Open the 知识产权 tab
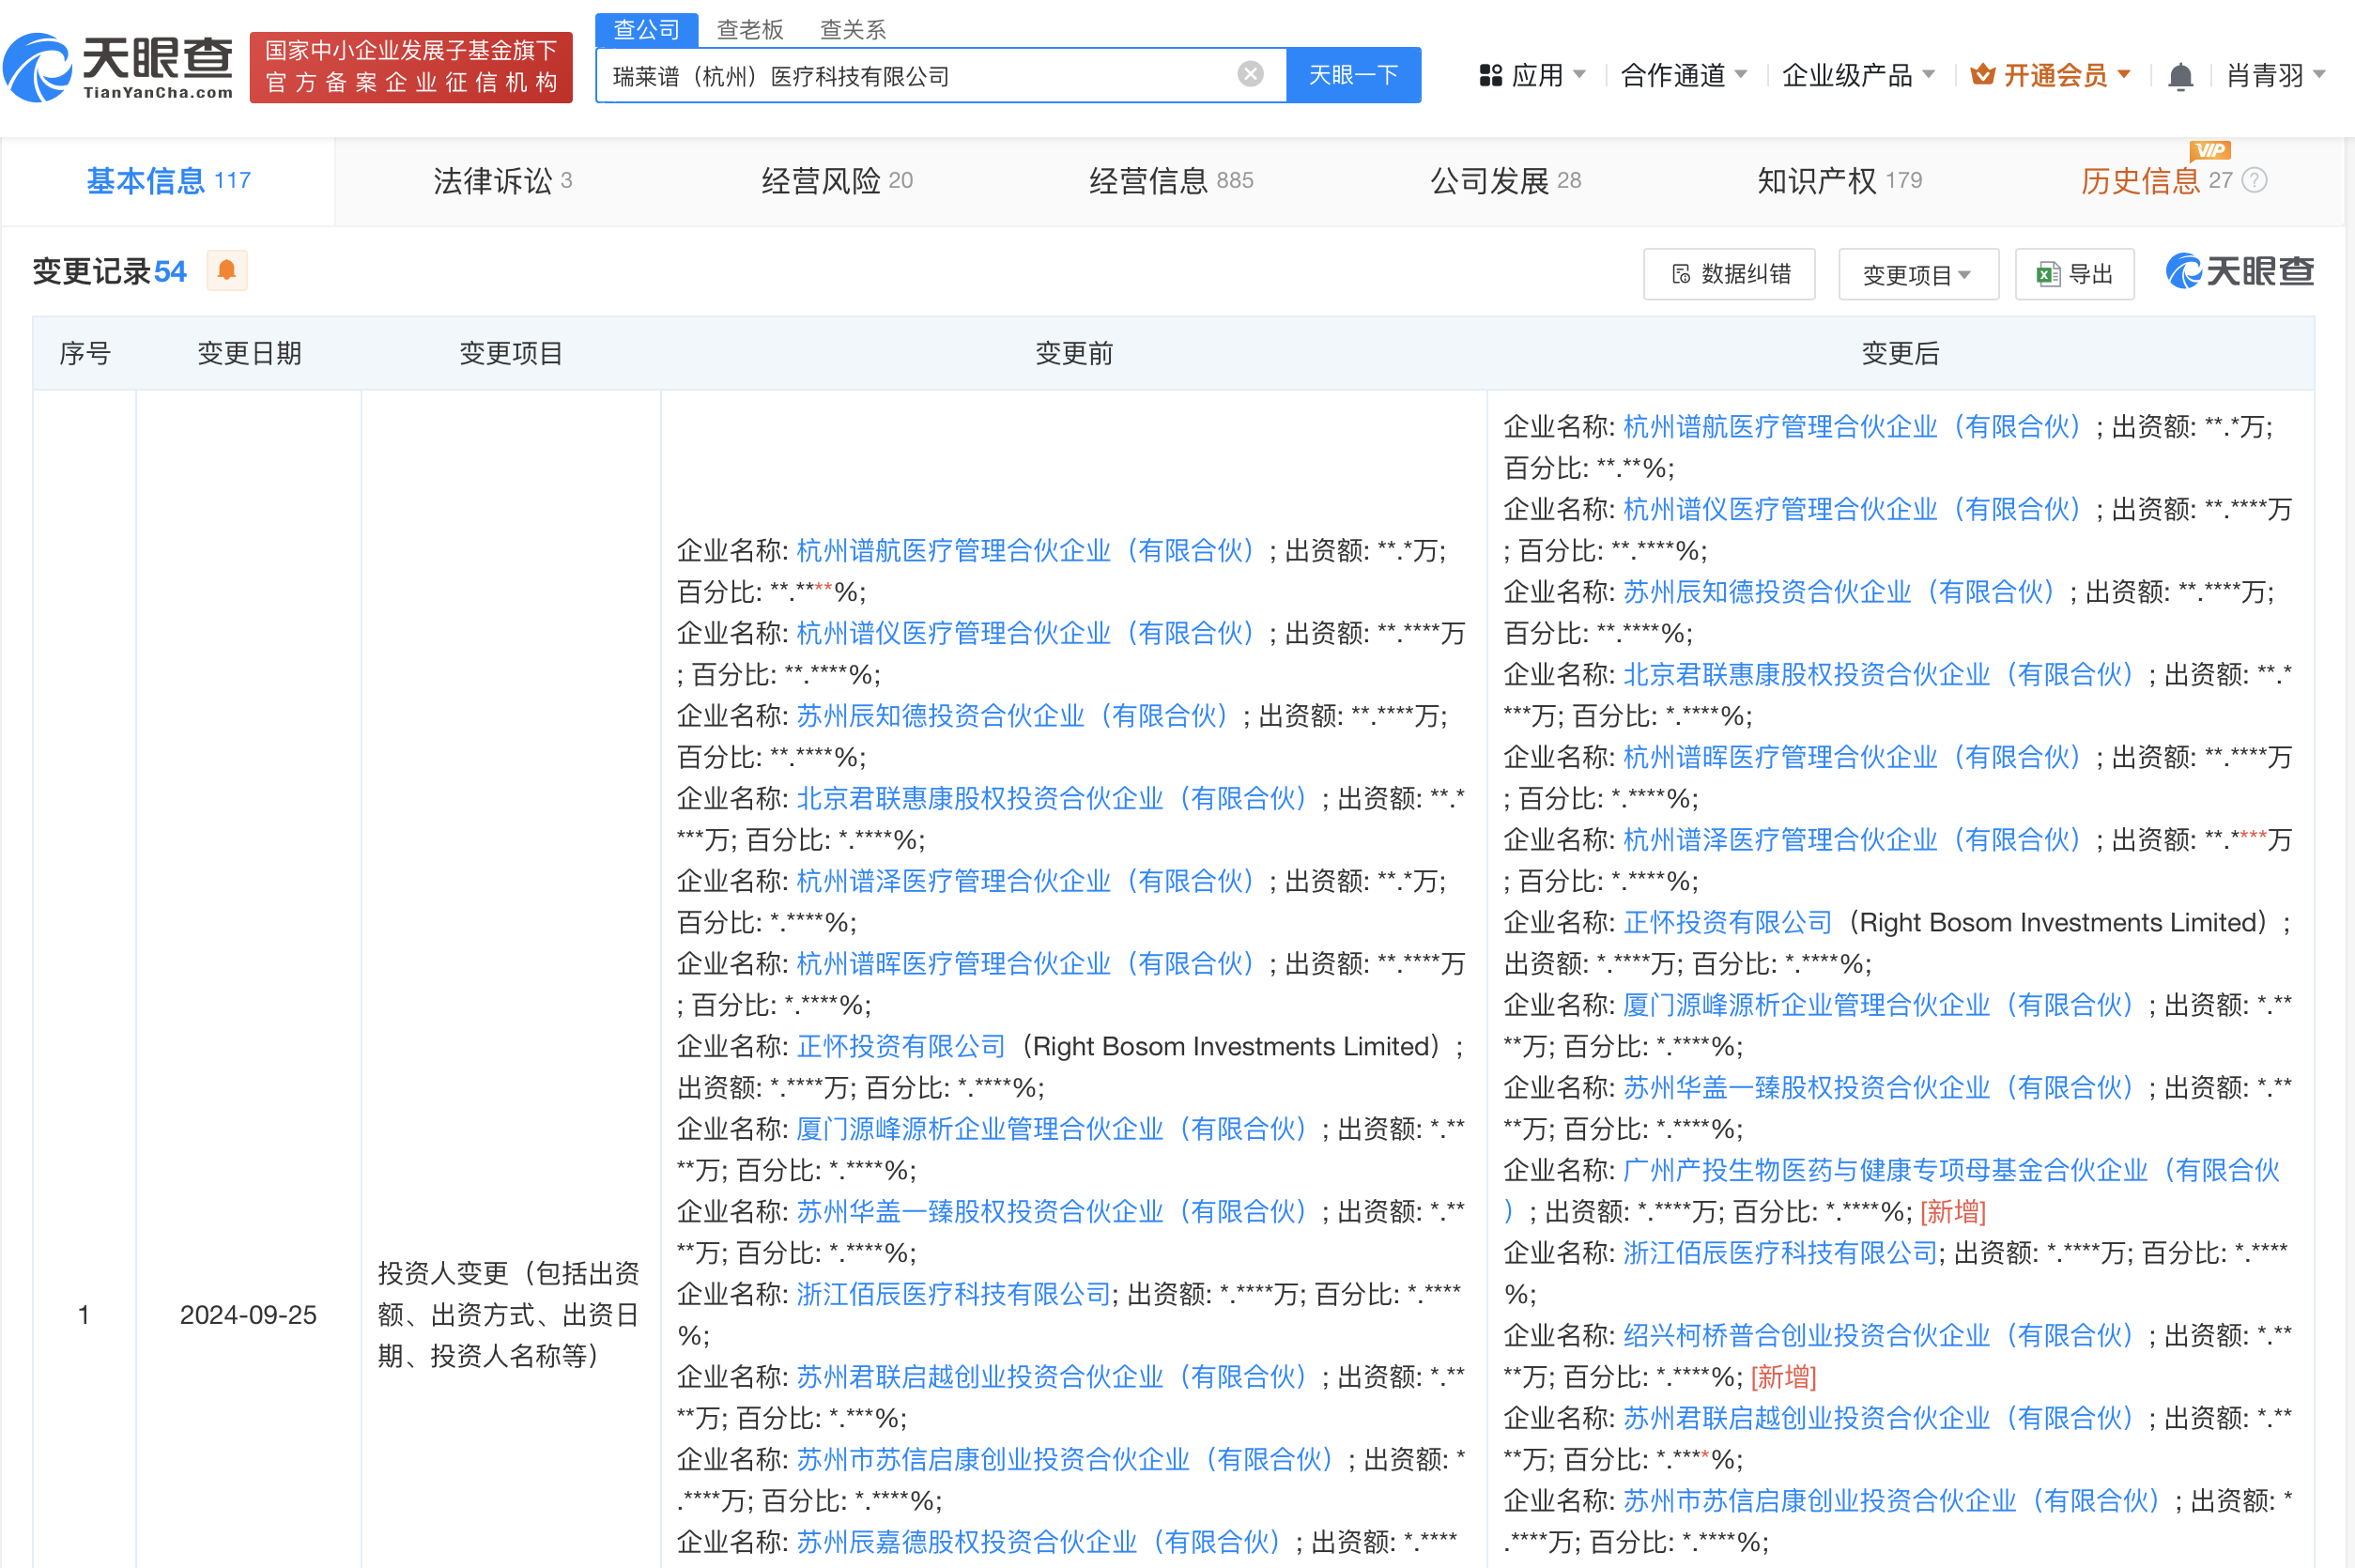This screenshot has width=2355, height=1568. (x=1839, y=181)
